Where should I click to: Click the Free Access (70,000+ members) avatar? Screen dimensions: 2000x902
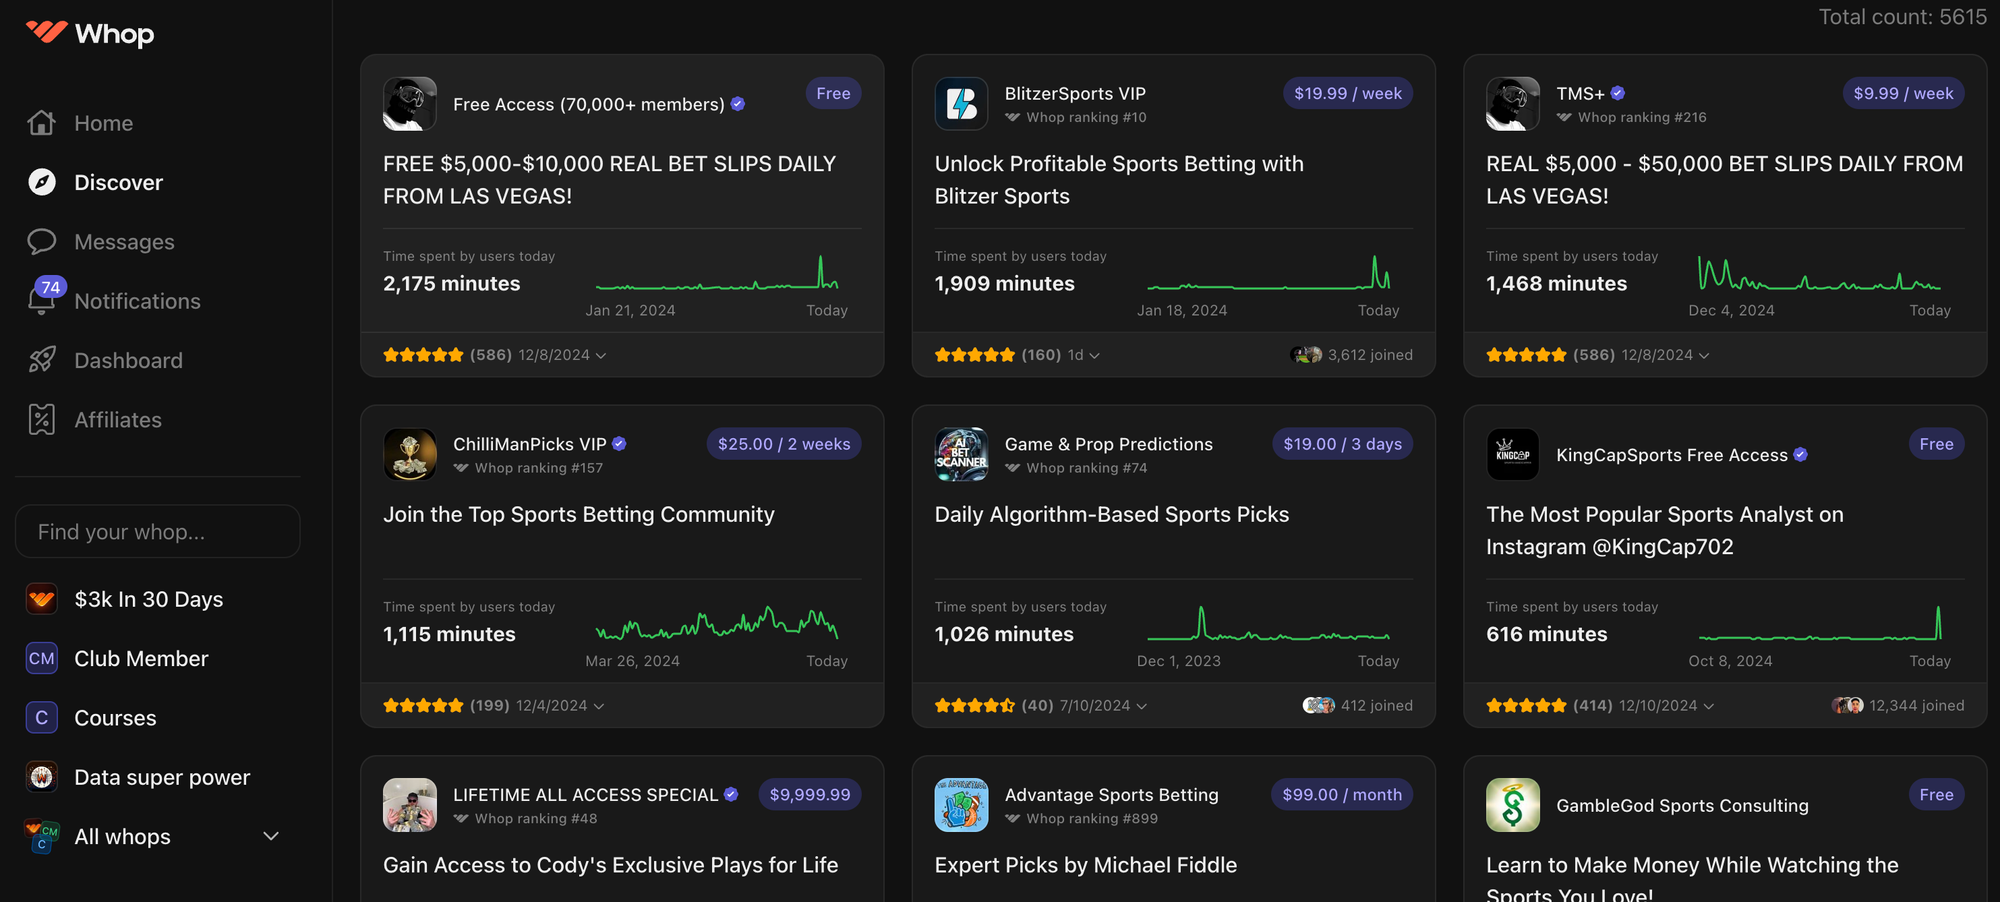[410, 104]
